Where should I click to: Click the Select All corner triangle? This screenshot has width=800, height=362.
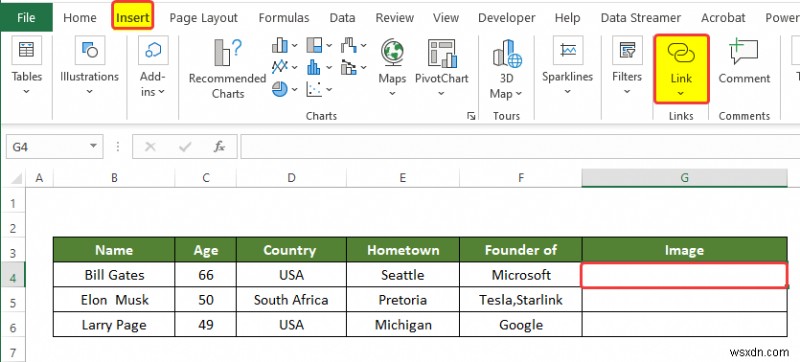(17, 178)
